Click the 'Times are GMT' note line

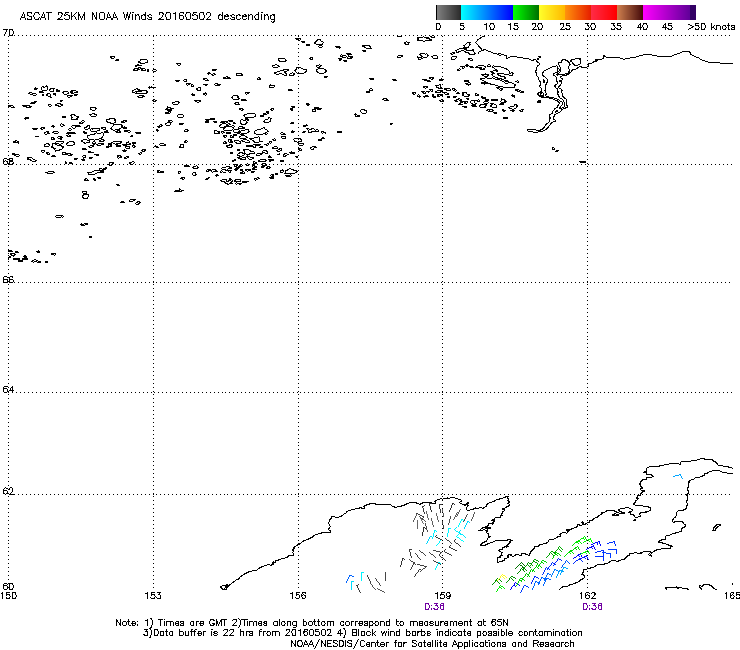(312, 623)
